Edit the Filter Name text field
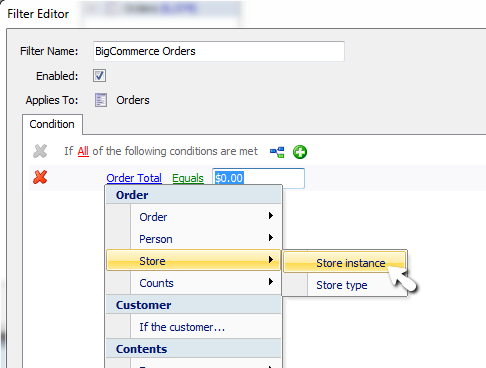Viewport: 486px width, 368px height. coord(219,51)
